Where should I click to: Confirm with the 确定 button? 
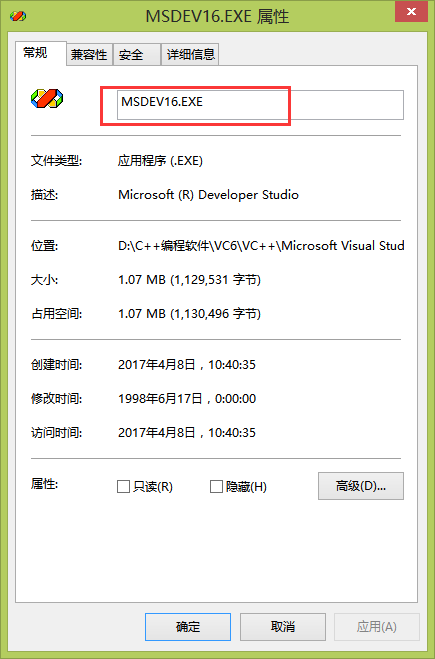[x=188, y=627]
